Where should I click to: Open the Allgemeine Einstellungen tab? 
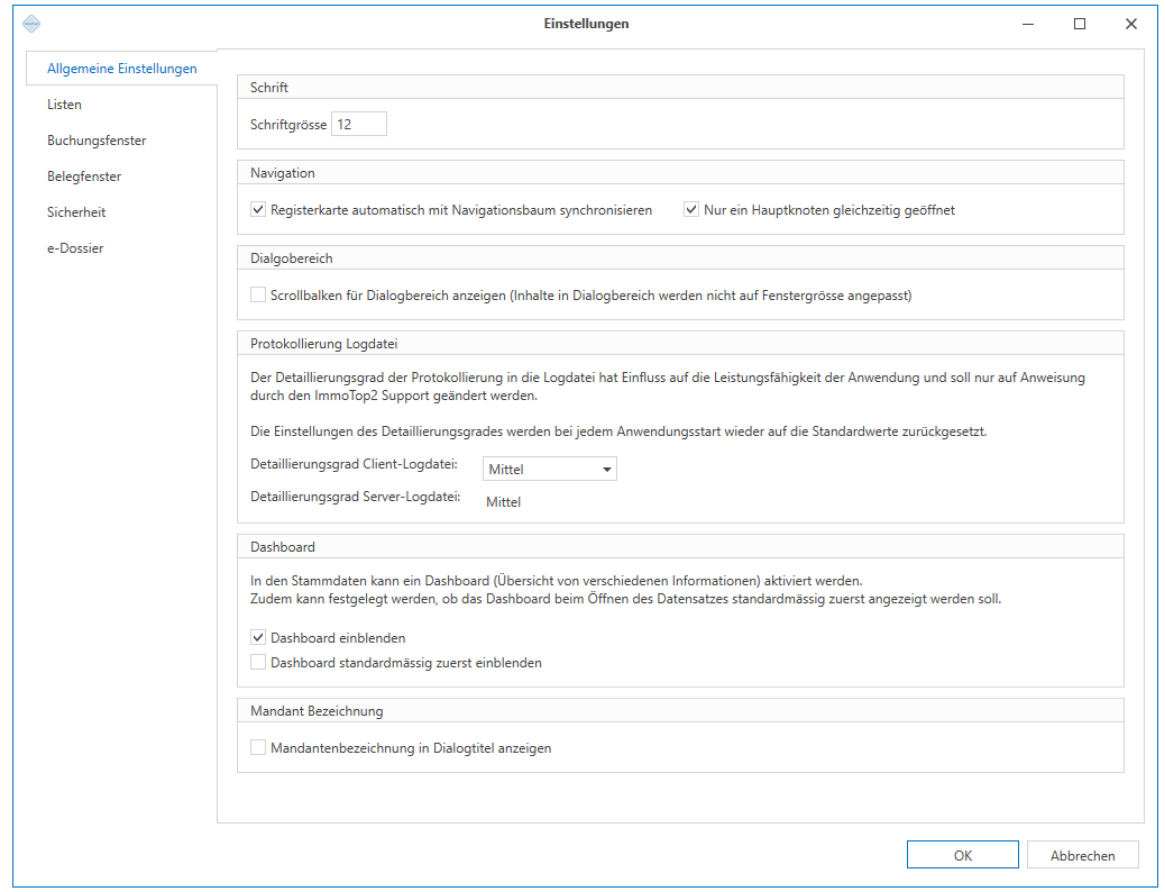[x=122, y=68]
